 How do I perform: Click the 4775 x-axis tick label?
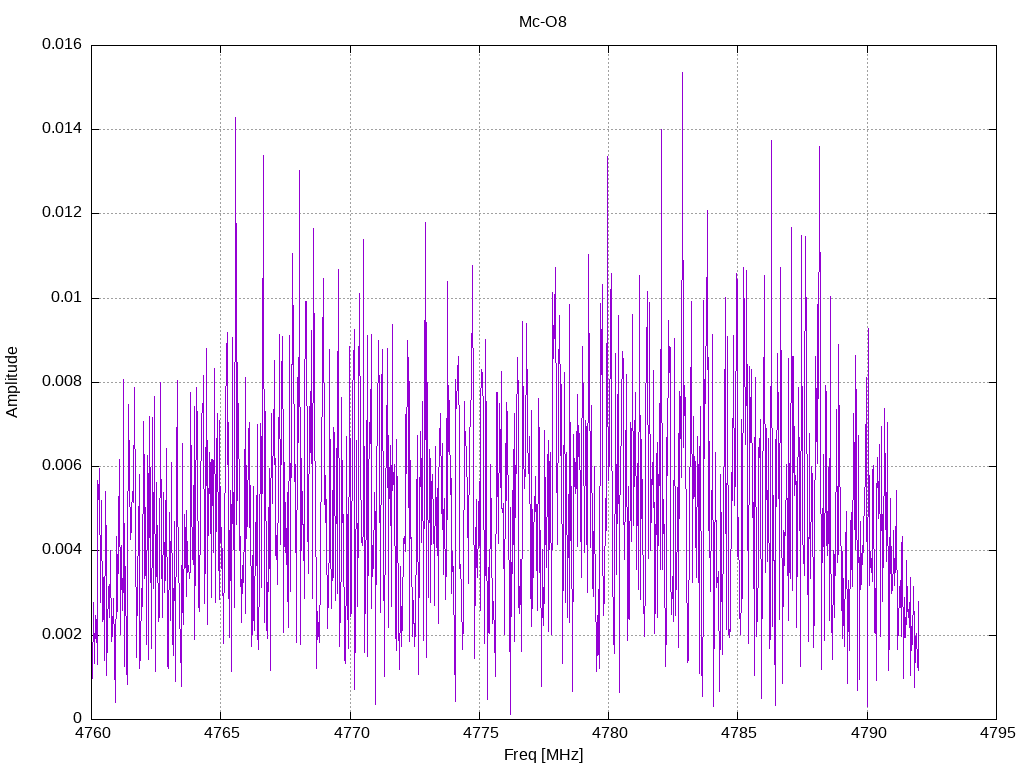(480, 733)
